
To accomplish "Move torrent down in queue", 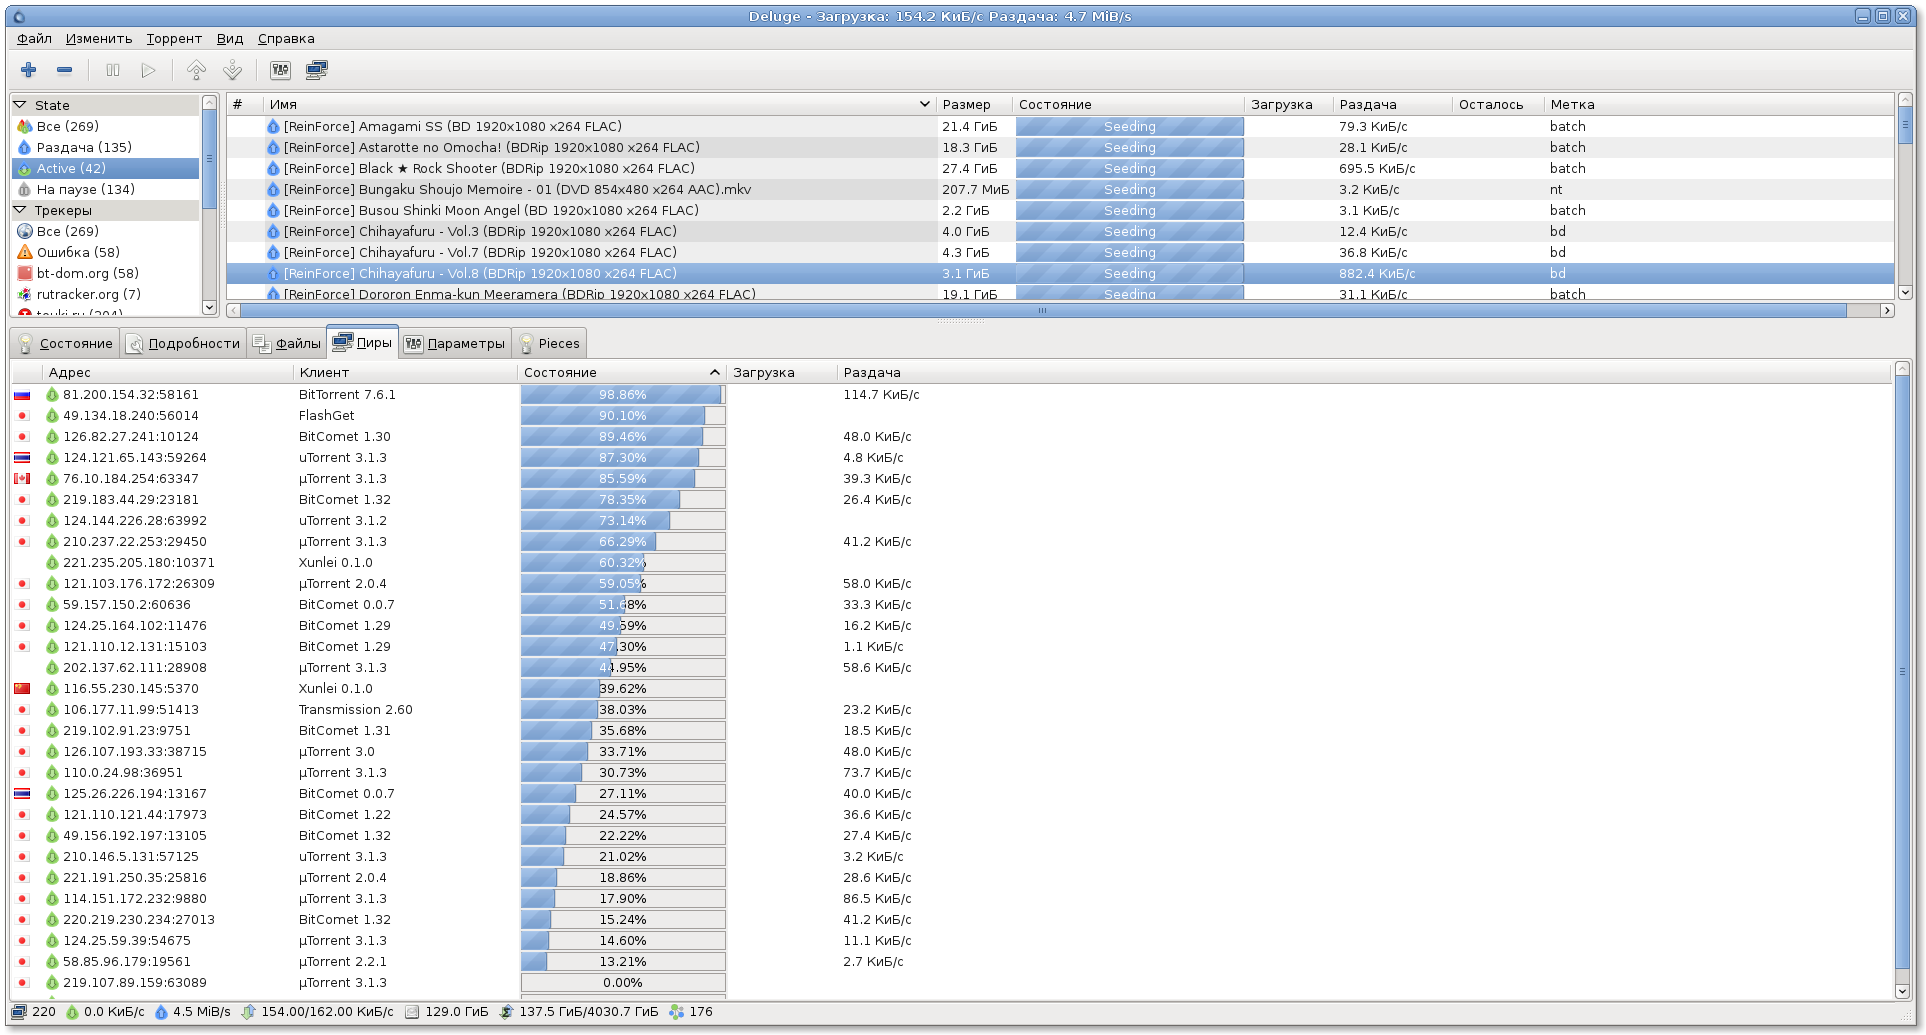I will (x=233, y=70).
